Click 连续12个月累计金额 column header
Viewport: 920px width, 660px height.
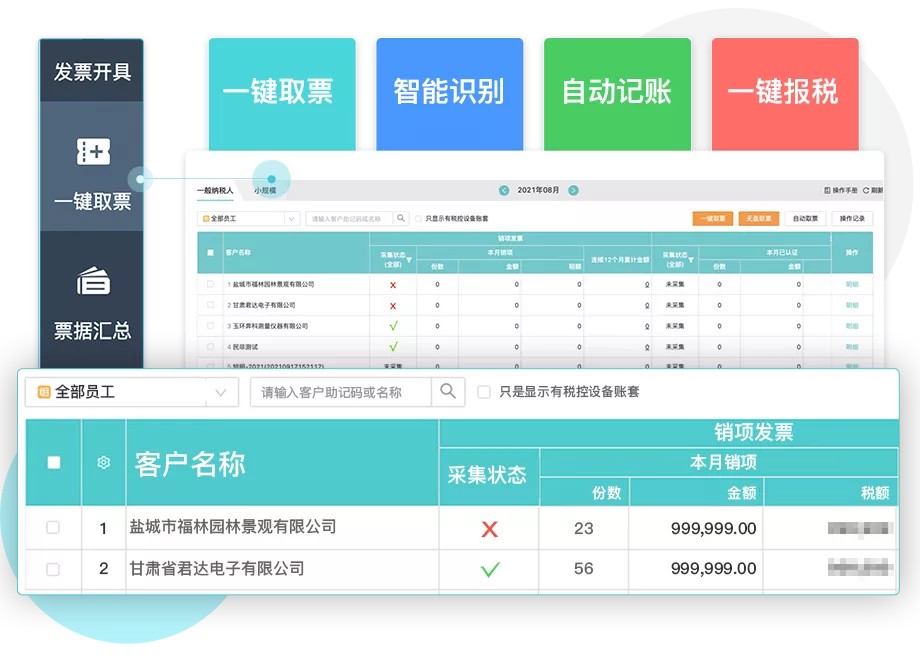click(620, 260)
